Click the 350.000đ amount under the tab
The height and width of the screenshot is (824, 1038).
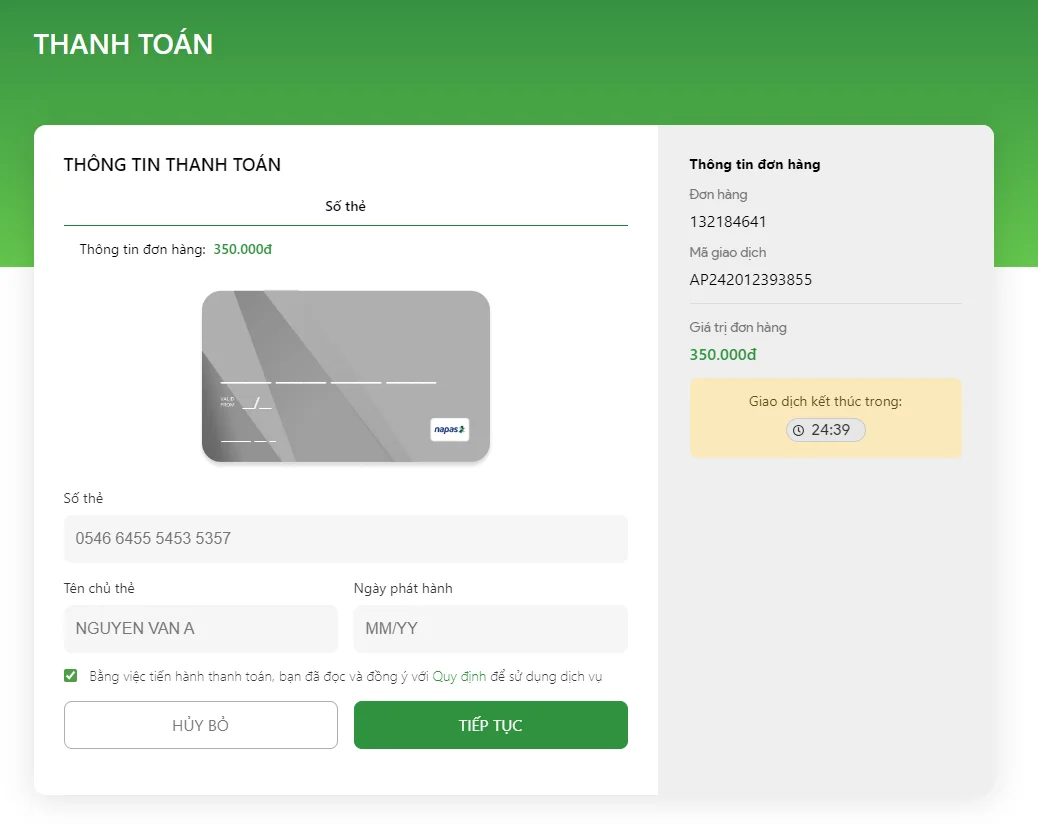pyautogui.click(x=242, y=250)
